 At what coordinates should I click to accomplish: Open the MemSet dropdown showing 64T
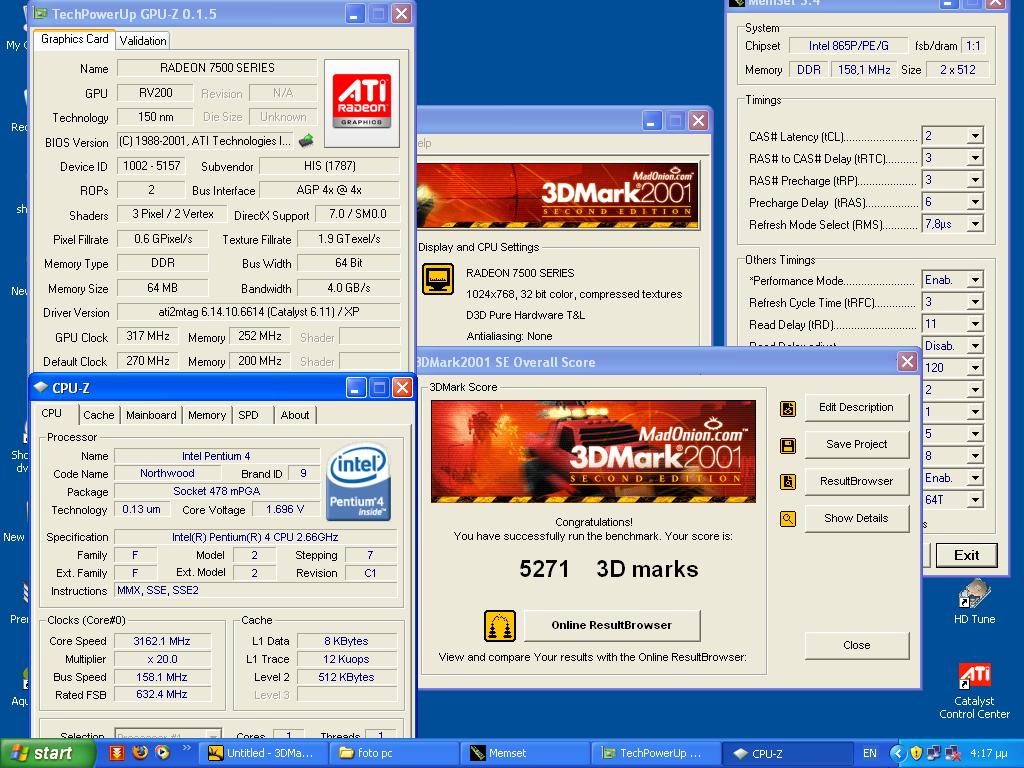(x=975, y=500)
